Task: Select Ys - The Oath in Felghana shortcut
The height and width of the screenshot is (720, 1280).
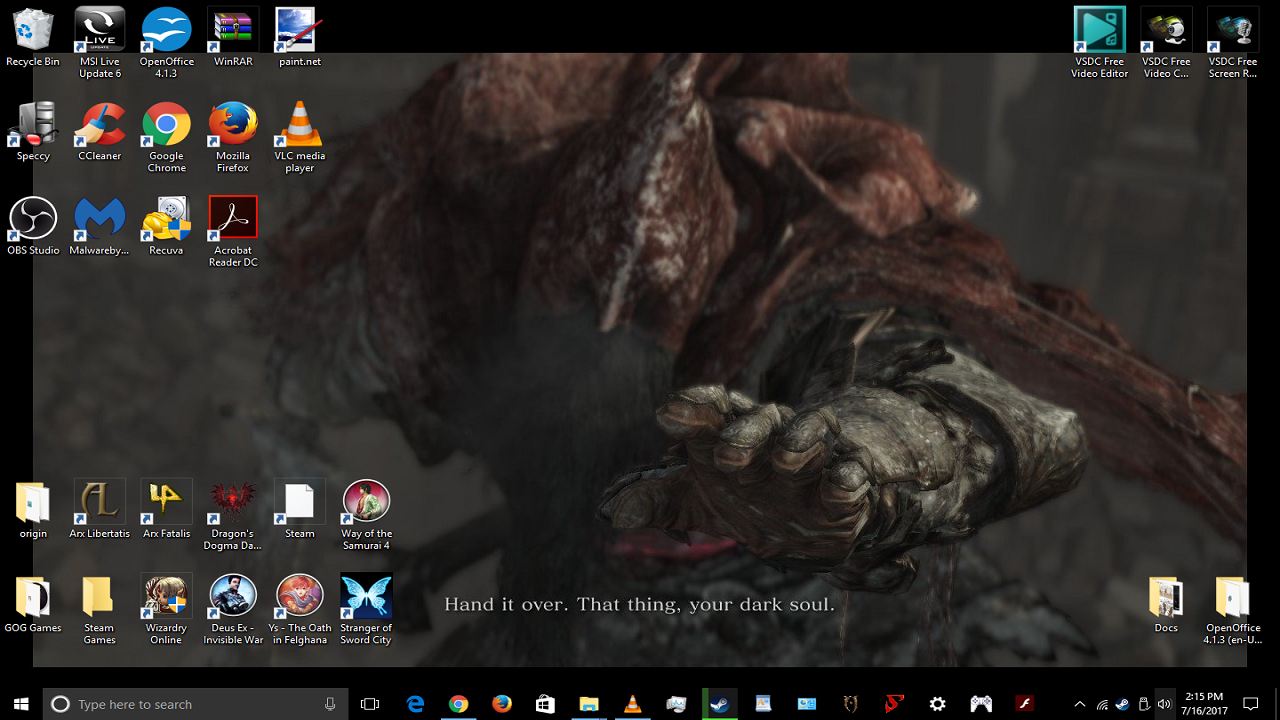Action: tap(300, 609)
